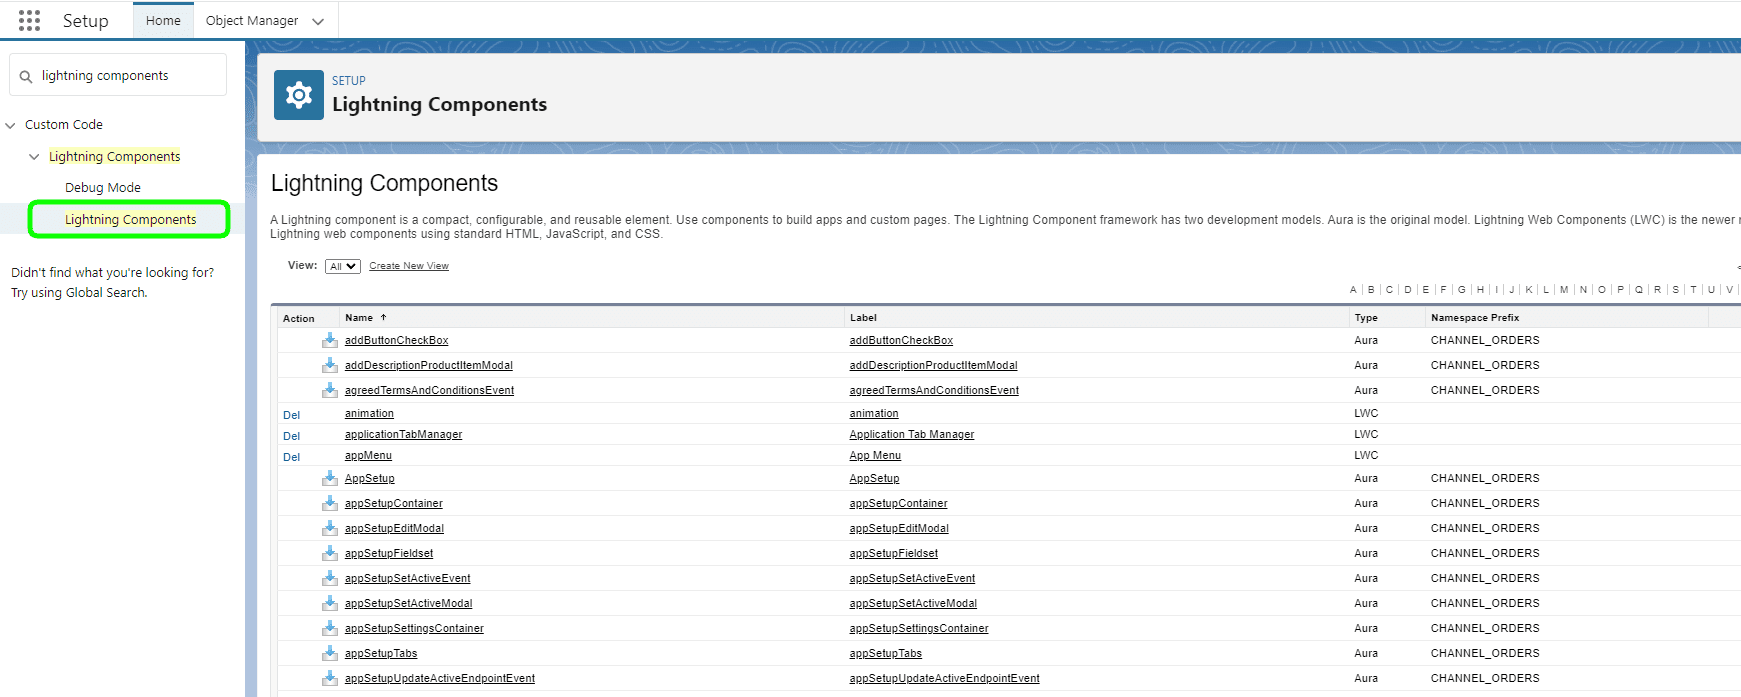The image size is (1741, 697).
Task: Filter list by letter A
Action: click(x=1353, y=290)
